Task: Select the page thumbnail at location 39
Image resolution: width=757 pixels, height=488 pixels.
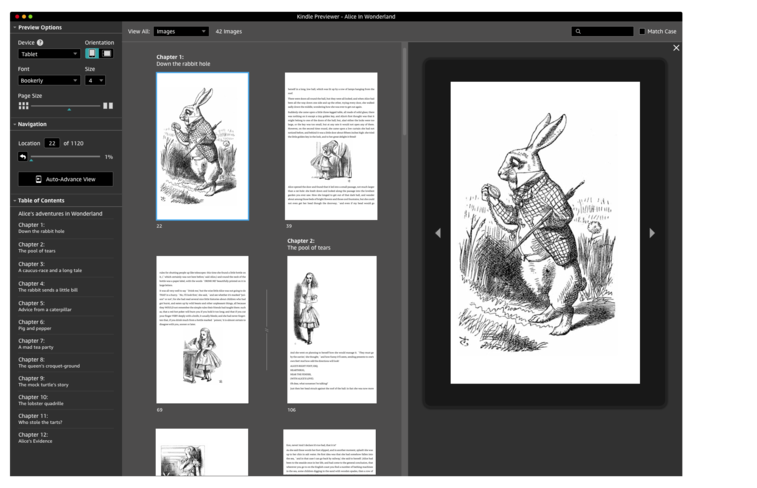Action: pos(331,146)
